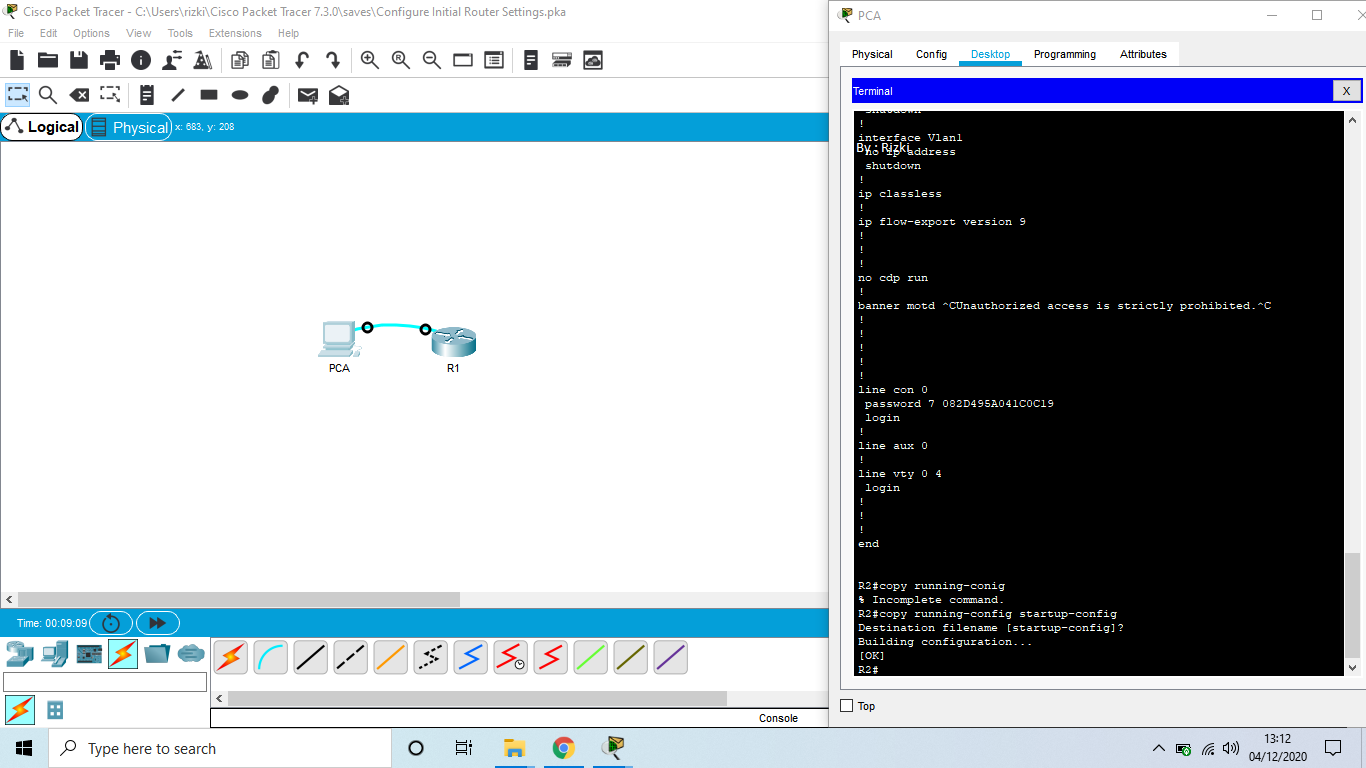
Task: Print using the printer icon
Action: [x=110, y=60]
